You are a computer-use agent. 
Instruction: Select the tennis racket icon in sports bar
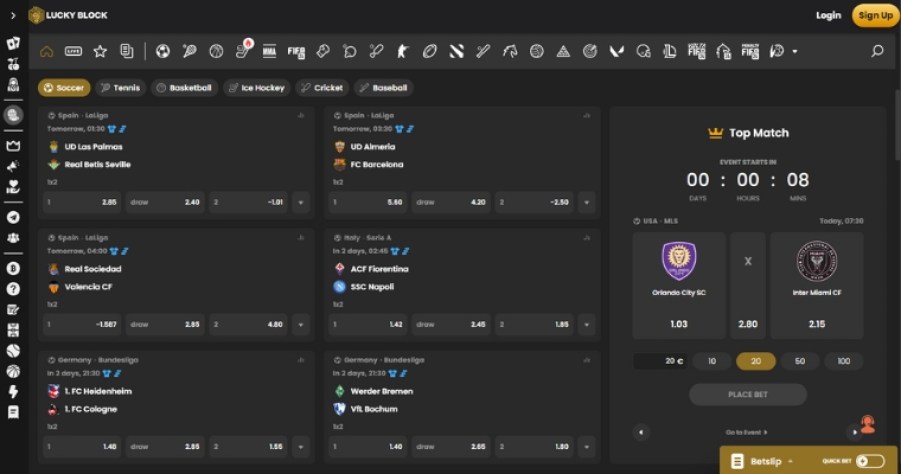tap(189, 51)
